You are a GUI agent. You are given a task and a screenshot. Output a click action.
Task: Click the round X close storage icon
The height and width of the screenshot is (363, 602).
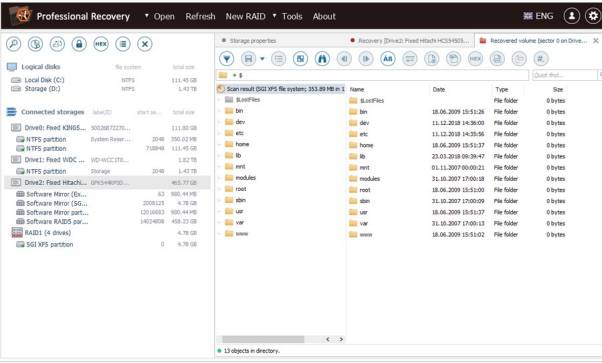click(145, 44)
